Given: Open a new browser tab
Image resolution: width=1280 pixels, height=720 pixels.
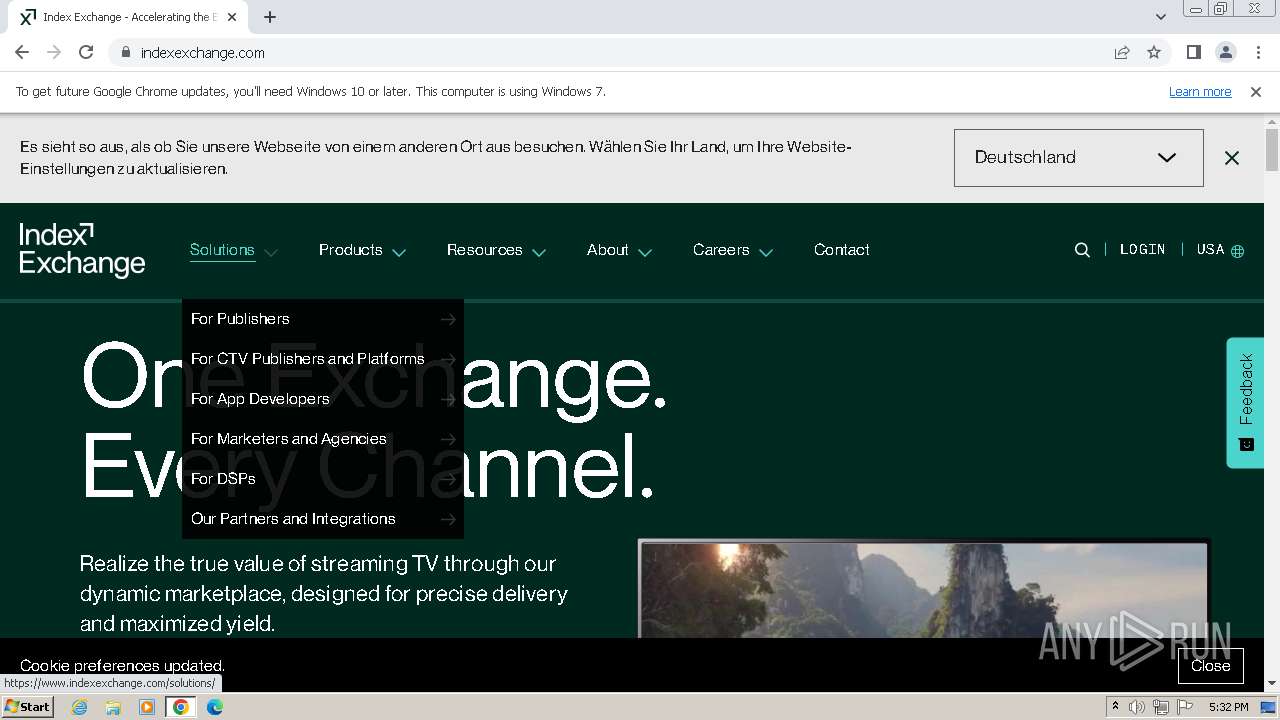Looking at the screenshot, I should pos(270,17).
